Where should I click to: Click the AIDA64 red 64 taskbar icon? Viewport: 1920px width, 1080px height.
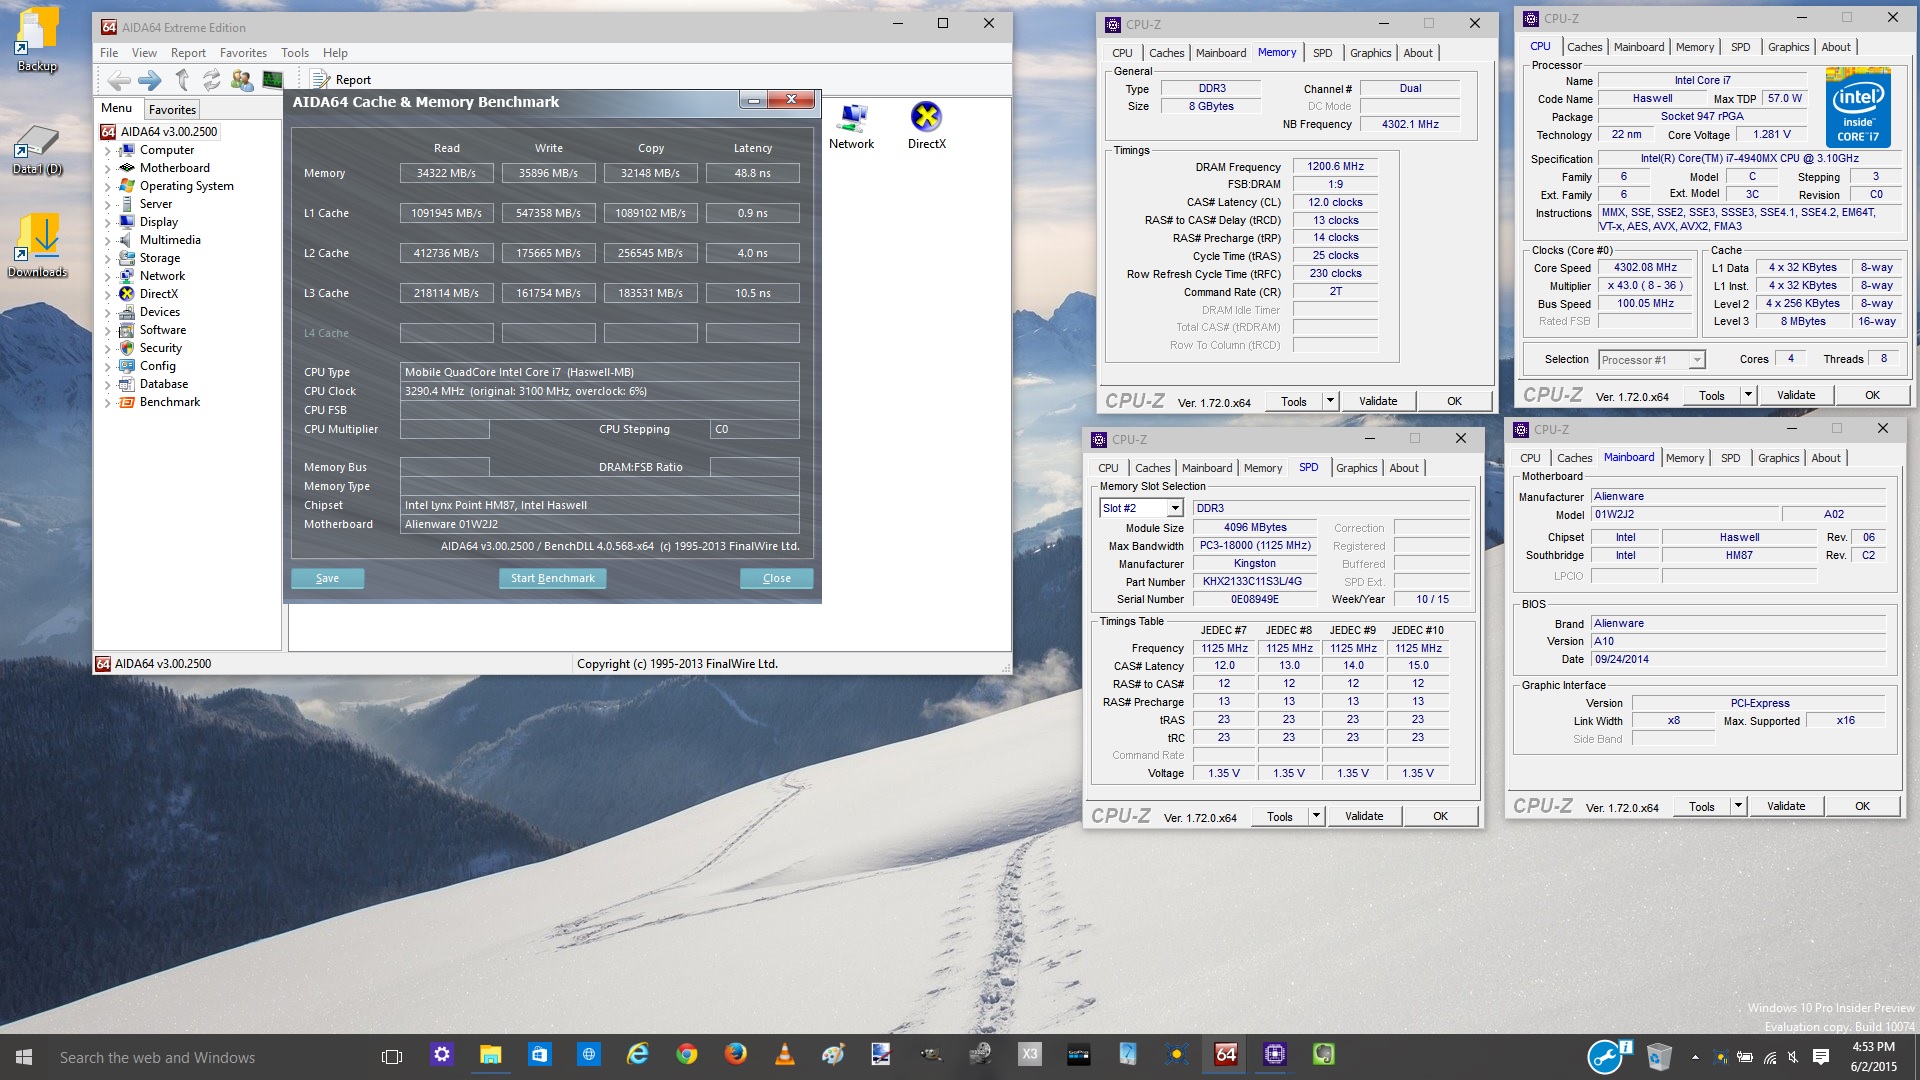[1225, 1055]
